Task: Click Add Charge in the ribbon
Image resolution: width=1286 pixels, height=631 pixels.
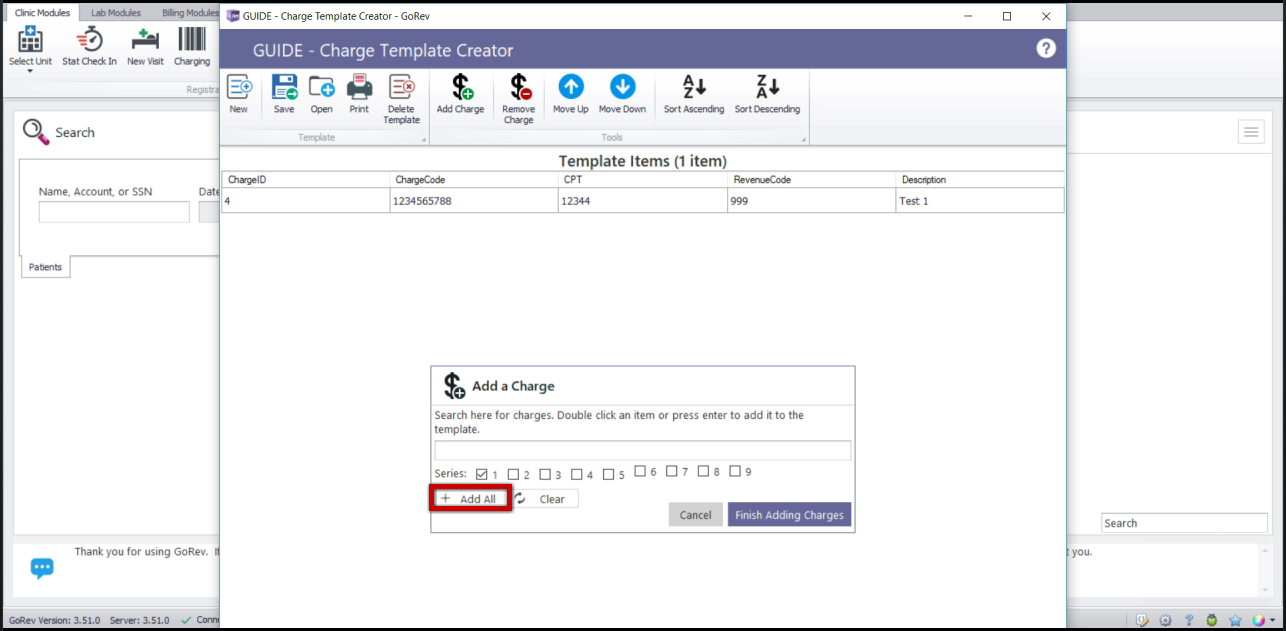Action: tap(460, 94)
